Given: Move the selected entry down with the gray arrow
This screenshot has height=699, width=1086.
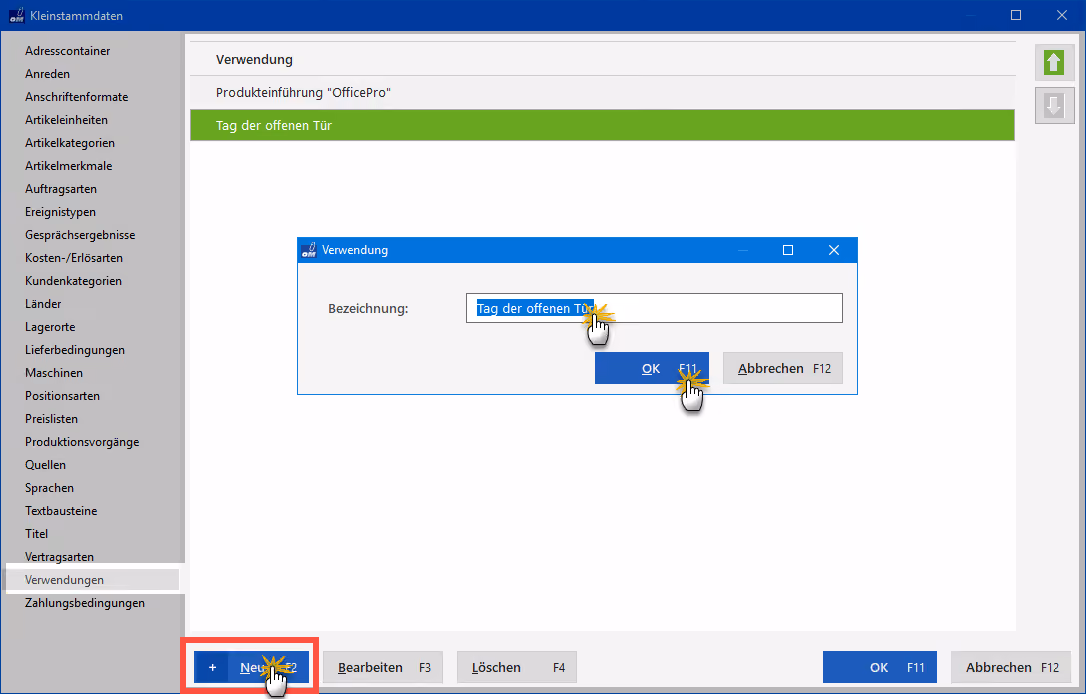Looking at the screenshot, I should 1054,106.
